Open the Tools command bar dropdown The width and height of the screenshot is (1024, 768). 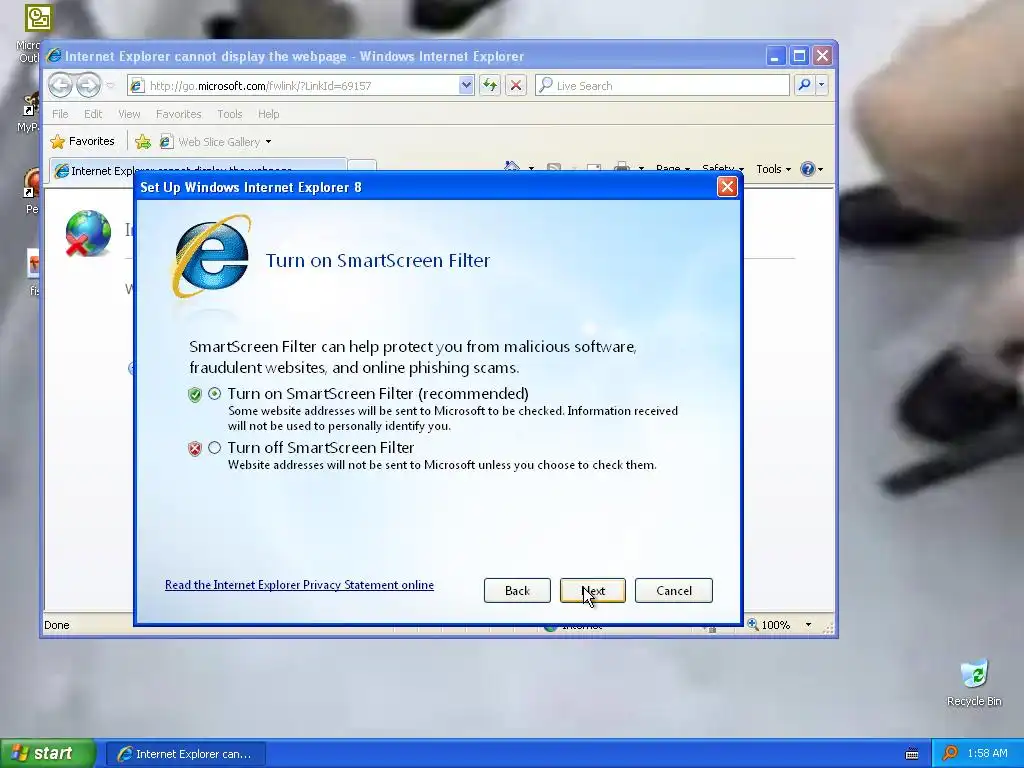pos(773,169)
